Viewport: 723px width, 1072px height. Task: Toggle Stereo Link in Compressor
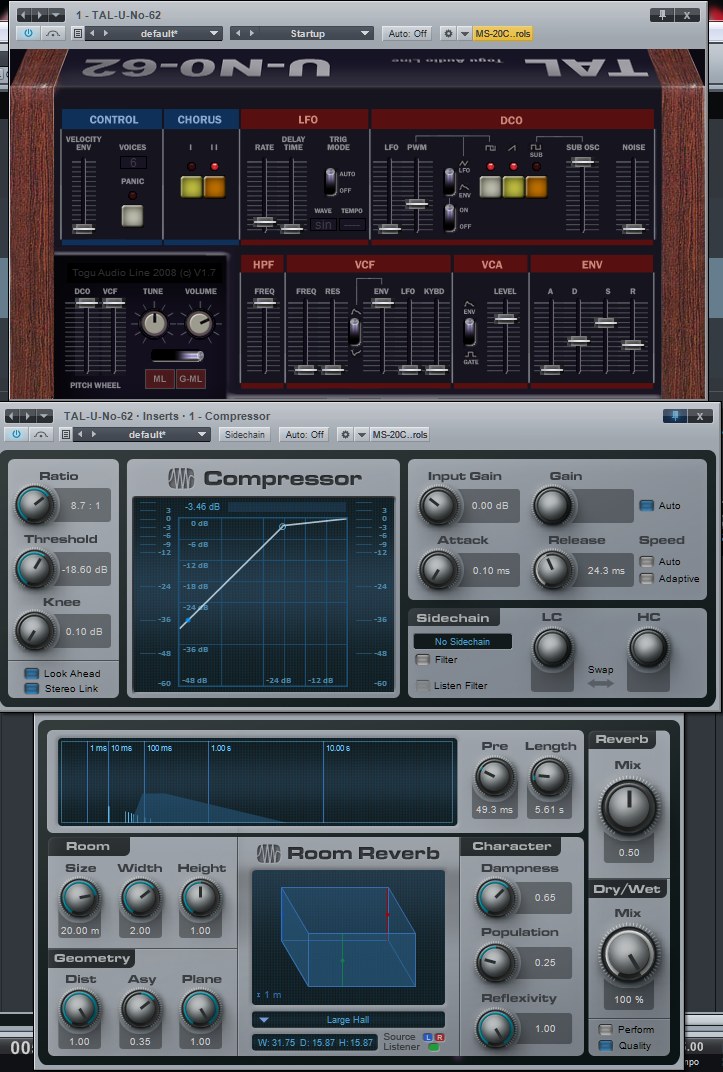pos(31,688)
